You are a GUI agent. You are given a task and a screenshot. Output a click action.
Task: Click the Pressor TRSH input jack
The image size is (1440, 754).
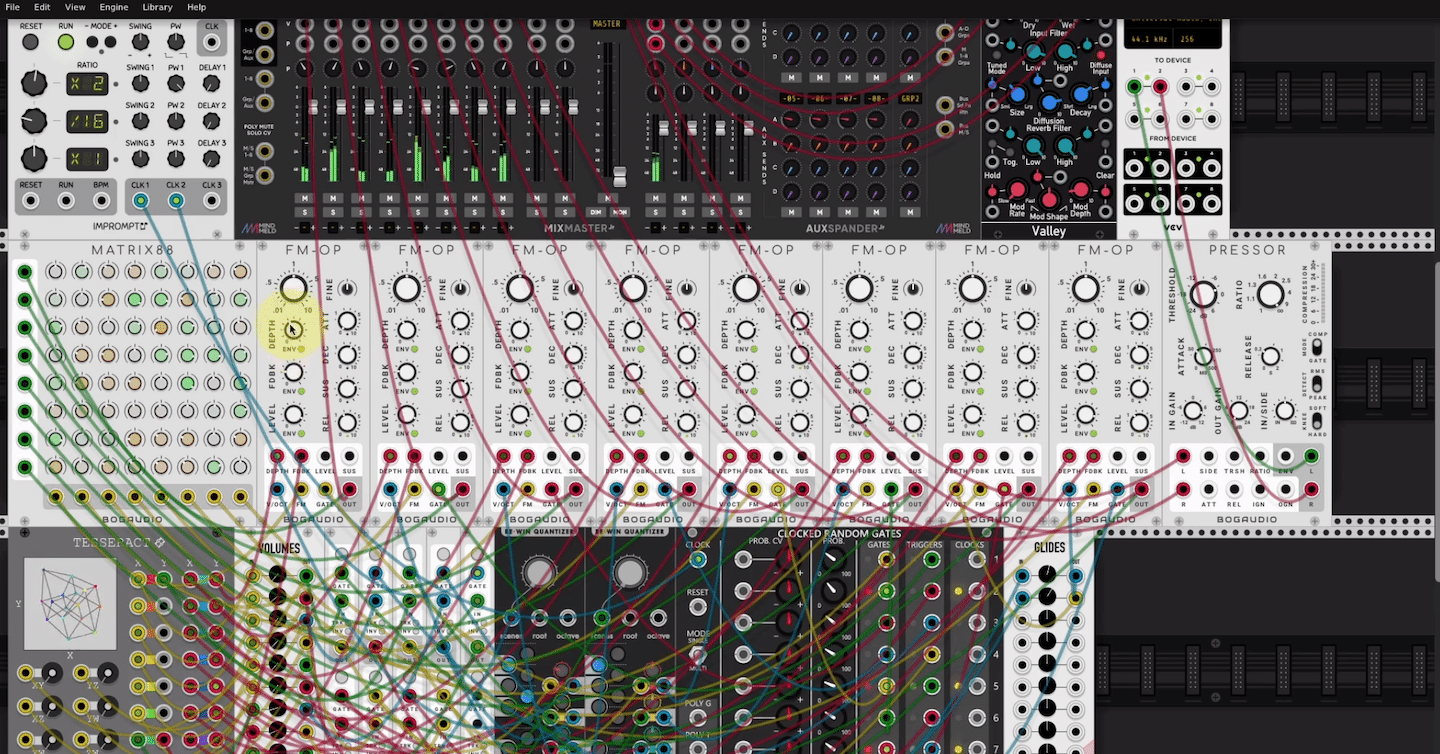click(x=1234, y=457)
